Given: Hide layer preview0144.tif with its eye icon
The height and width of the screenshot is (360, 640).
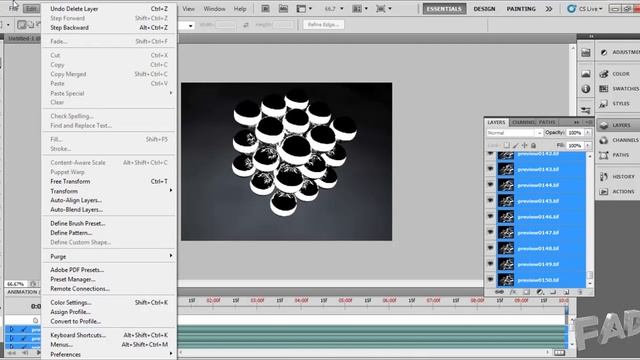Looking at the screenshot, I should (490, 184).
